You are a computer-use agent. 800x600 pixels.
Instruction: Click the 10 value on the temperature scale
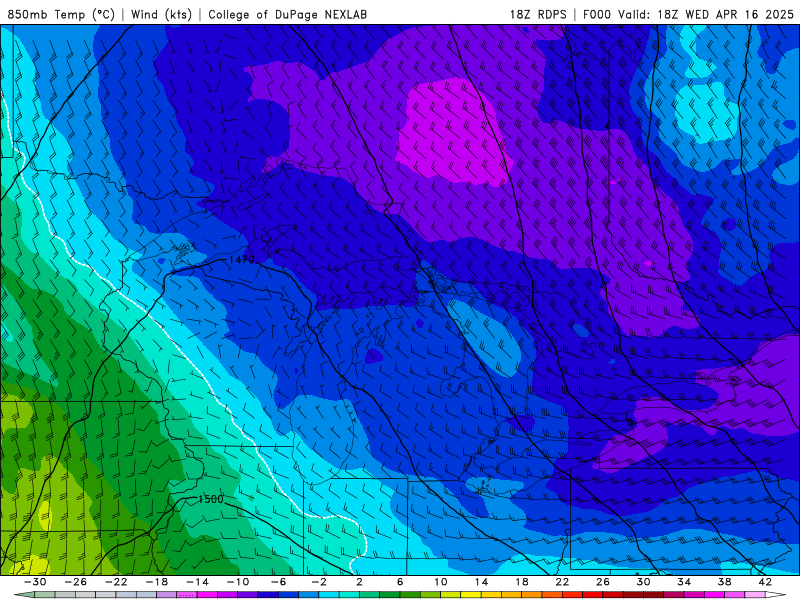click(x=440, y=582)
